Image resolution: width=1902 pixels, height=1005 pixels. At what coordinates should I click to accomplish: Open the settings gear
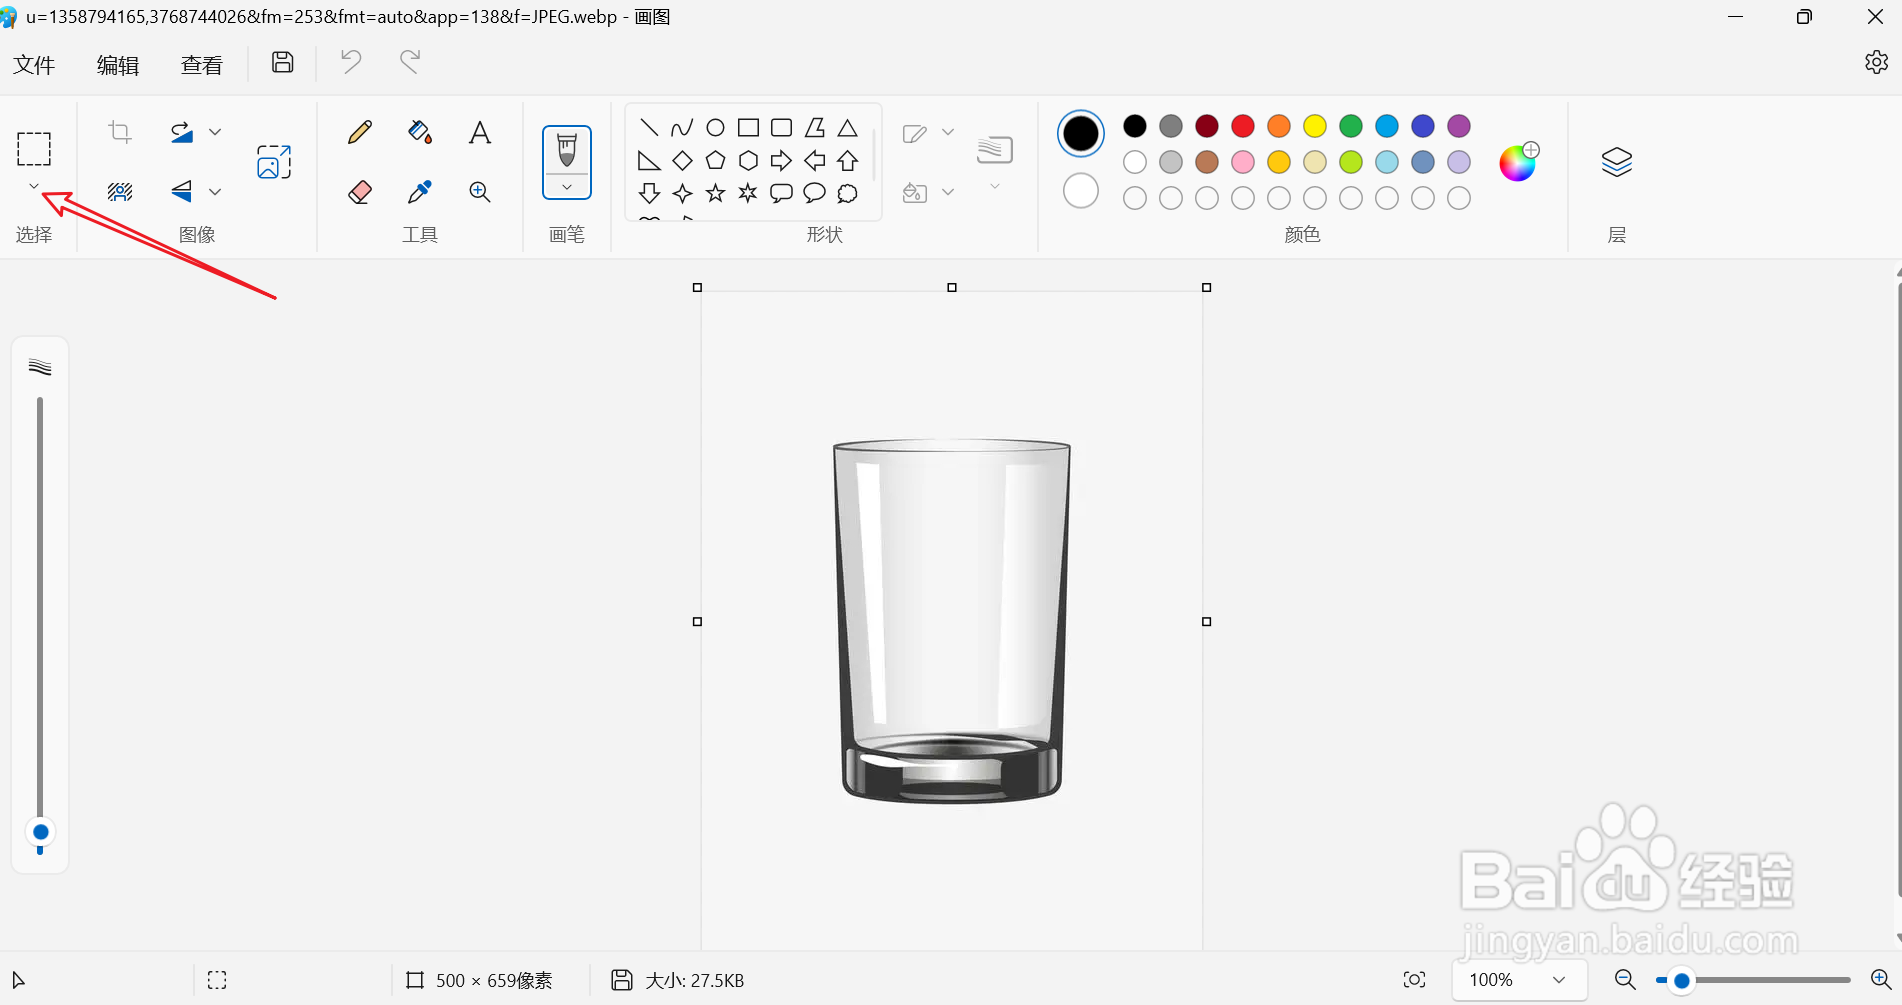click(1876, 62)
